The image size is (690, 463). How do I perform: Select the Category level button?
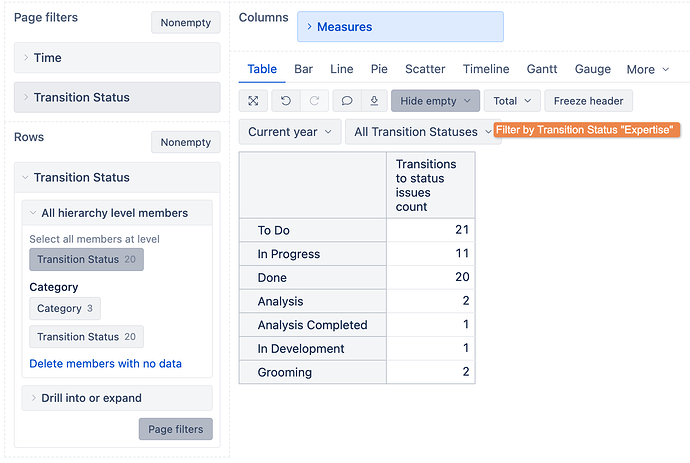click(x=65, y=309)
